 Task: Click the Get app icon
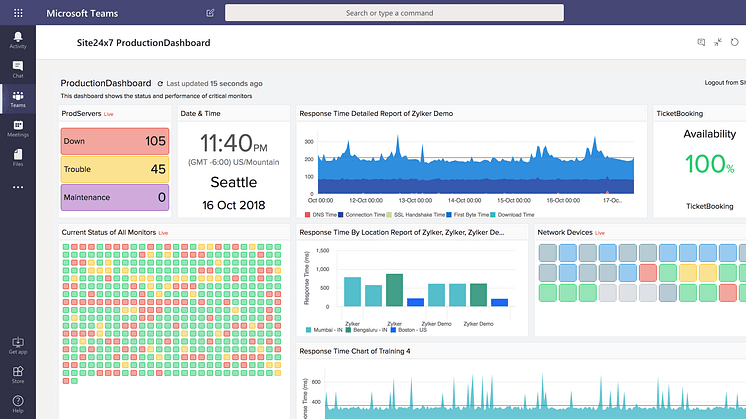click(18, 346)
